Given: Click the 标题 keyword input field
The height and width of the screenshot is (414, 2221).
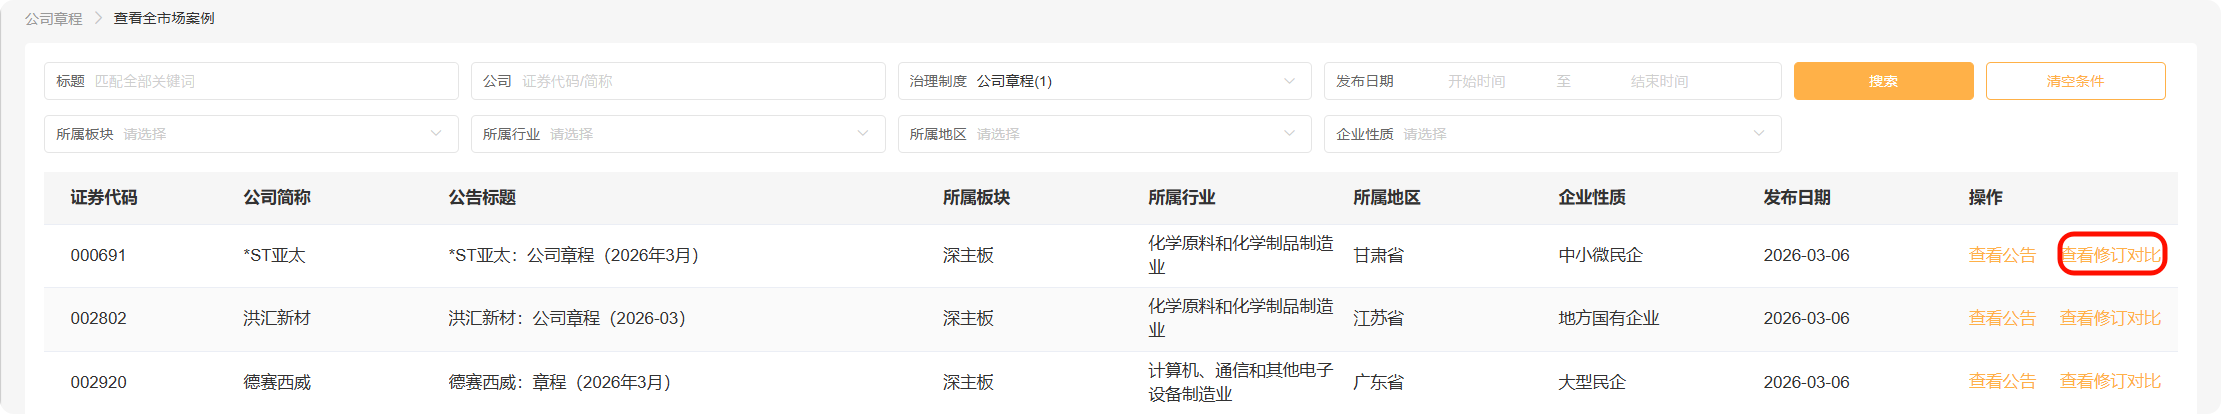Looking at the screenshot, I should pos(270,81).
